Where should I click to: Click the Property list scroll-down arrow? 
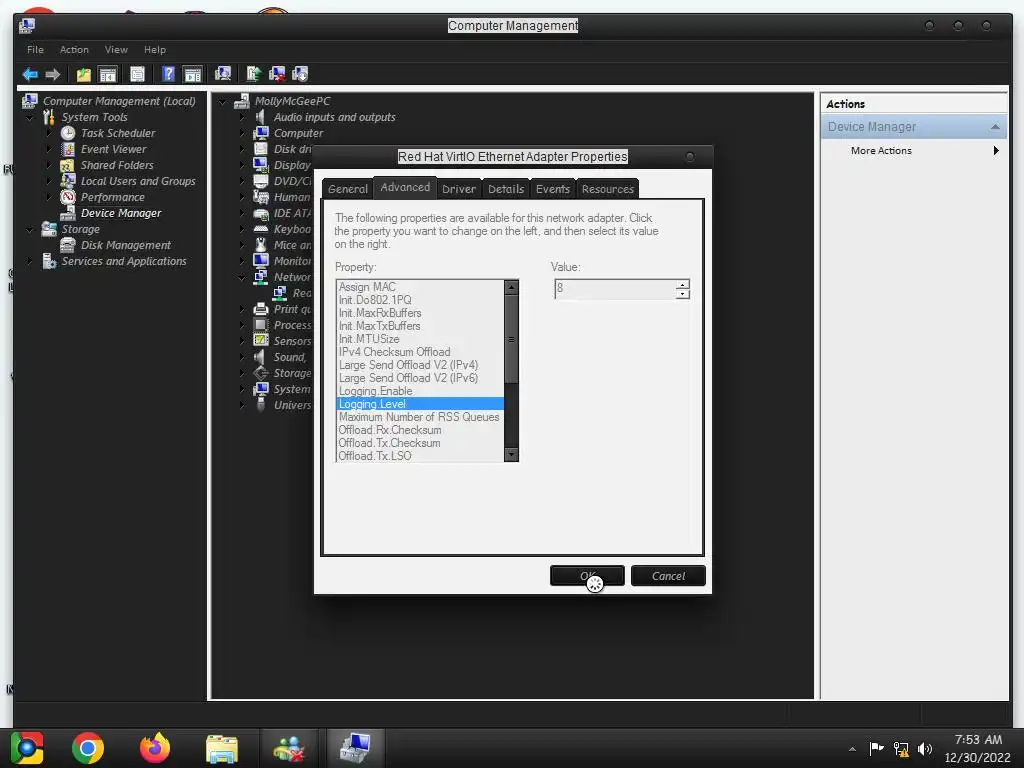pyautogui.click(x=511, y=454)
